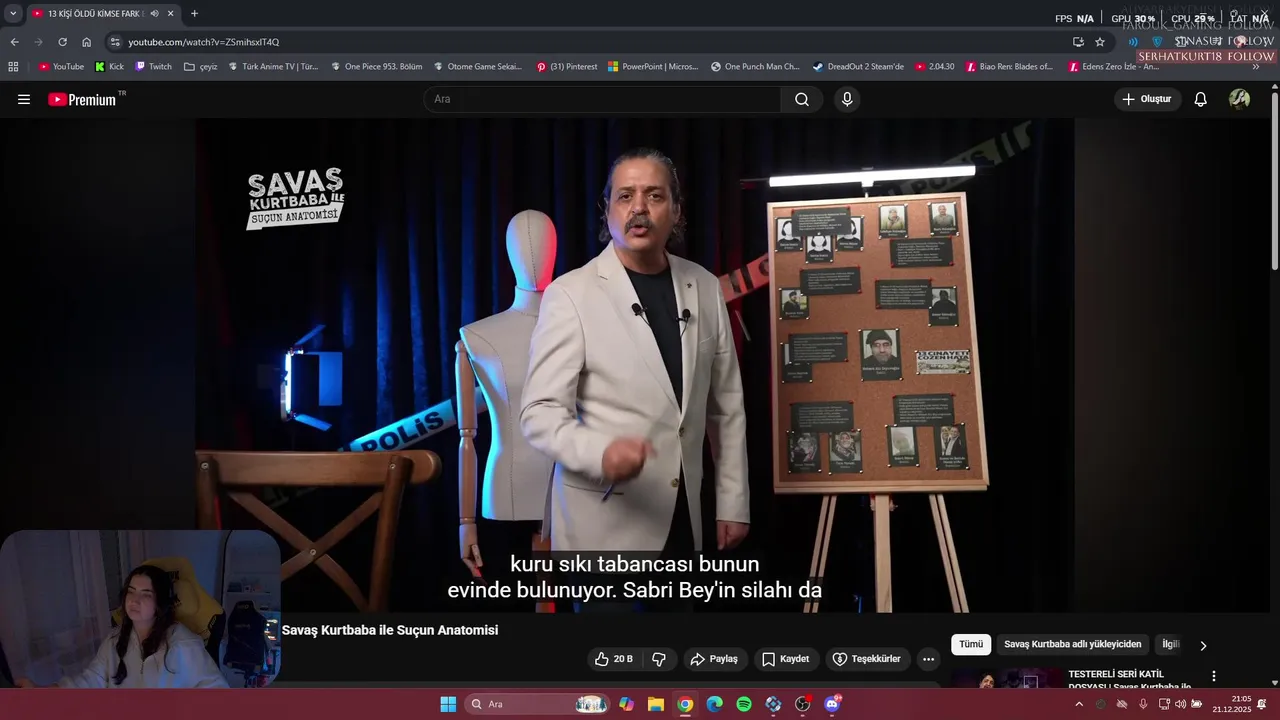Click the Chrome address bar URL
This screenshot has width=1280, height=720.
[x=204, y=42]
